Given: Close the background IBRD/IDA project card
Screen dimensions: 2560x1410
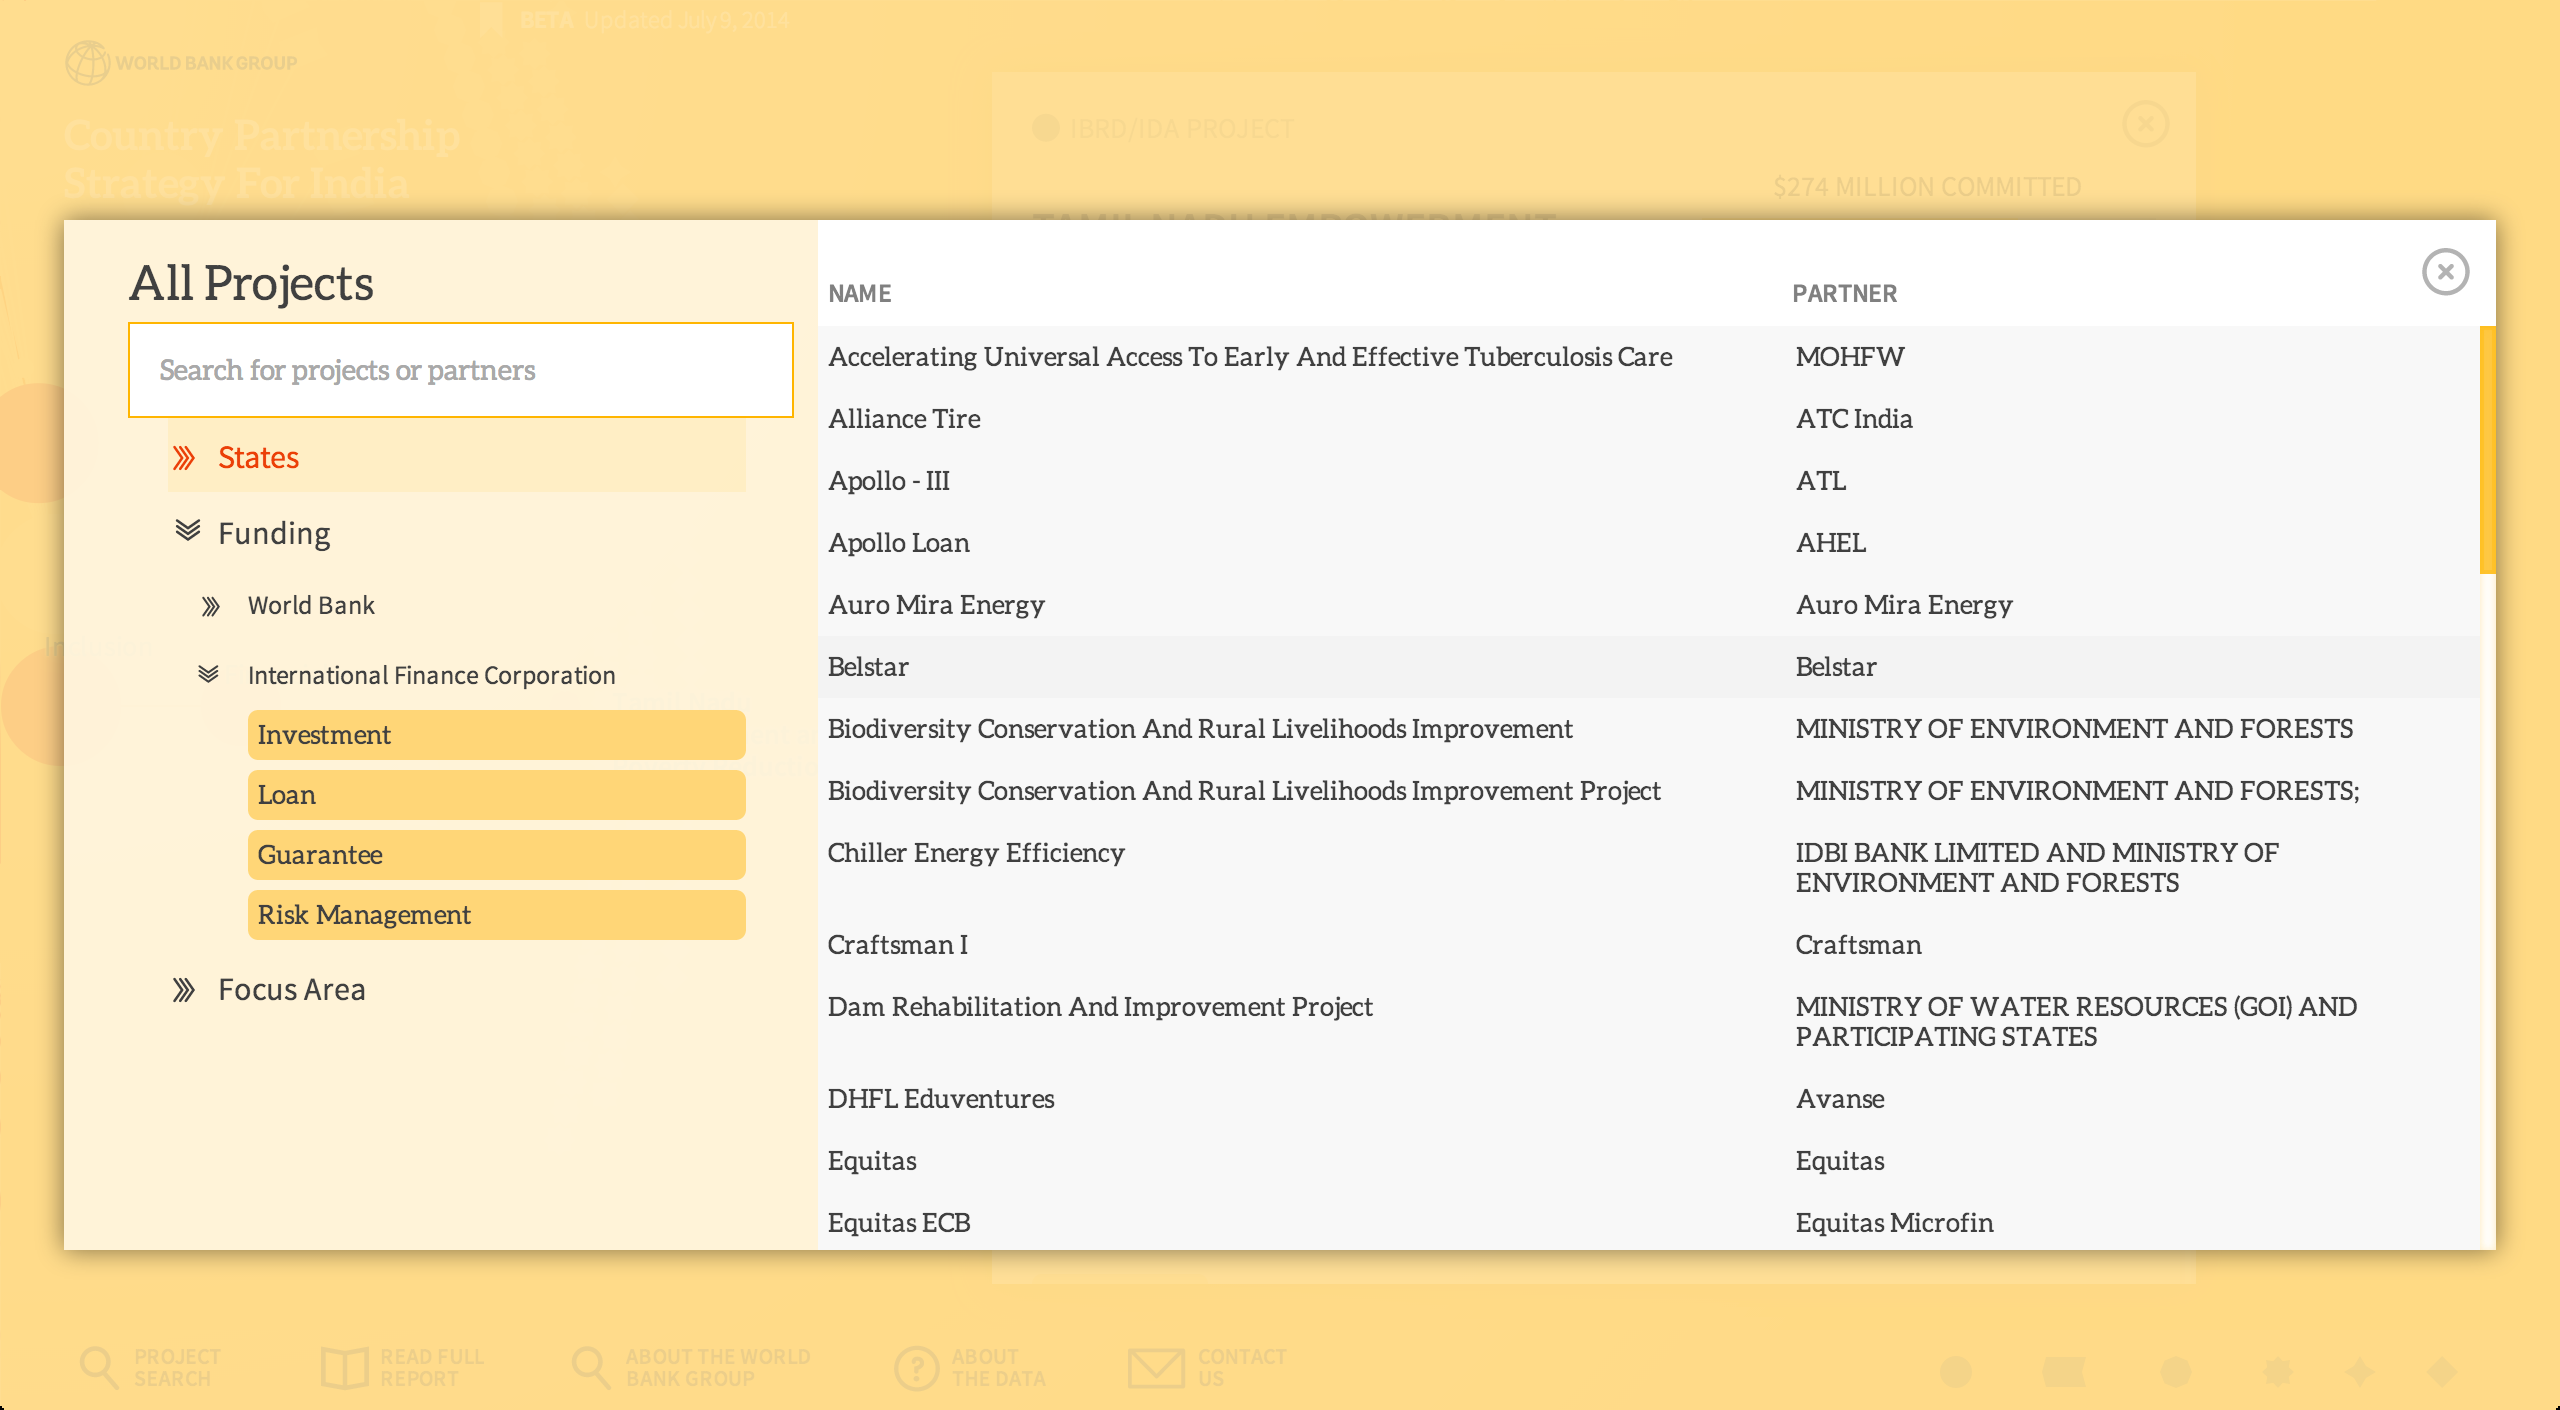Looking at the screenshot, I should (x=2145, y=125).
